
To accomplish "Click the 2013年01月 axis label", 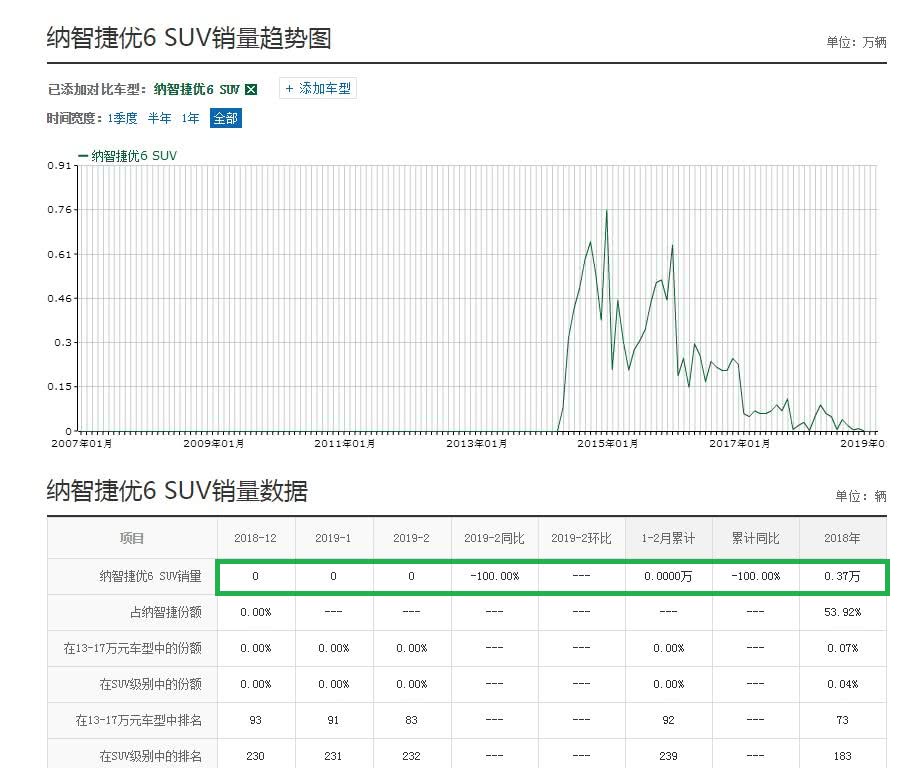I will (x=477, y=444).
